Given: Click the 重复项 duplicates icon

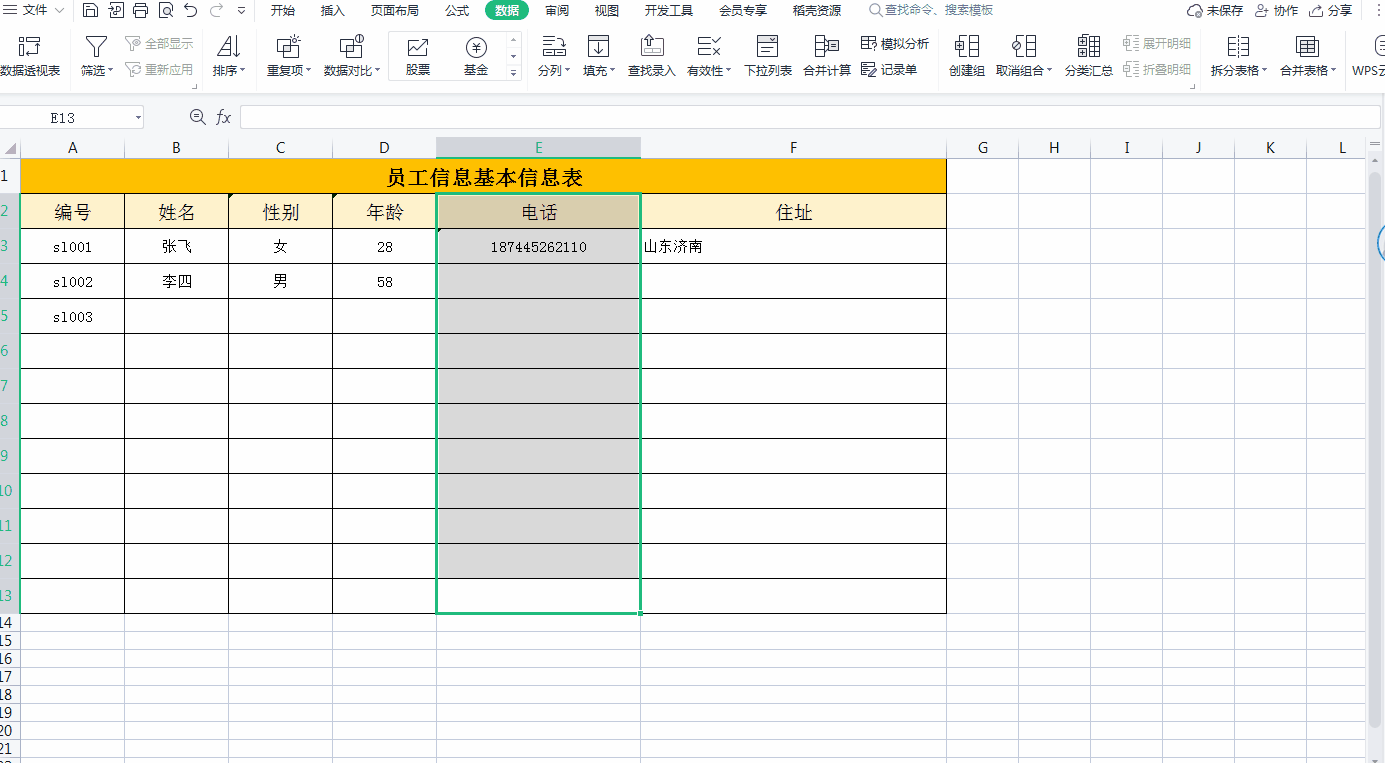Looking at the screenshot, I should 288,46.
